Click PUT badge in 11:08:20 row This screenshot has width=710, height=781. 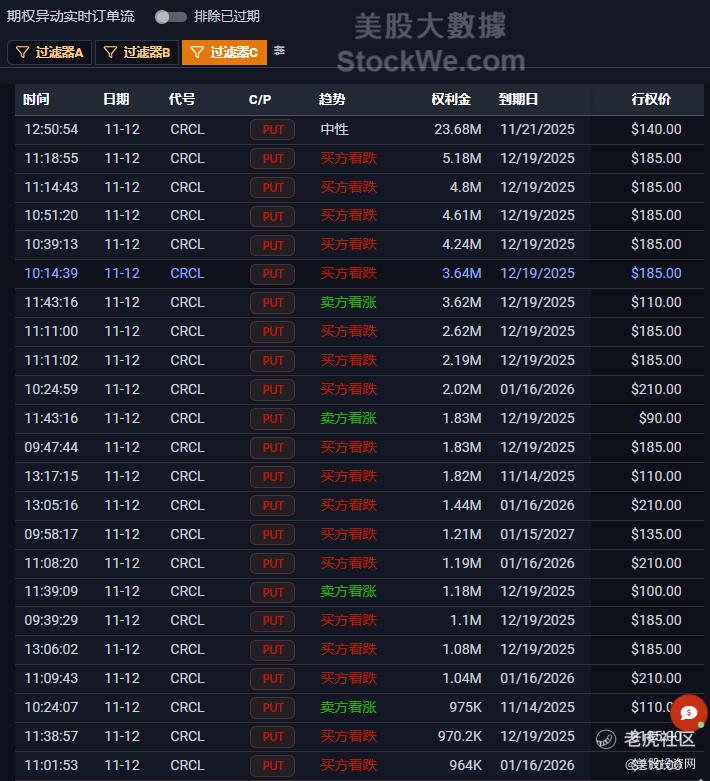point(273,563)
